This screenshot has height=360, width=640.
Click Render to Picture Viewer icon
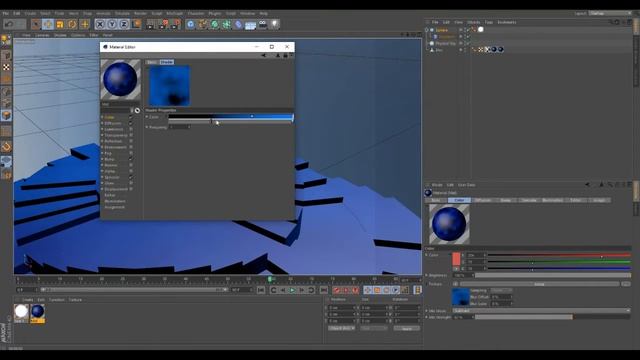point(163,24)
